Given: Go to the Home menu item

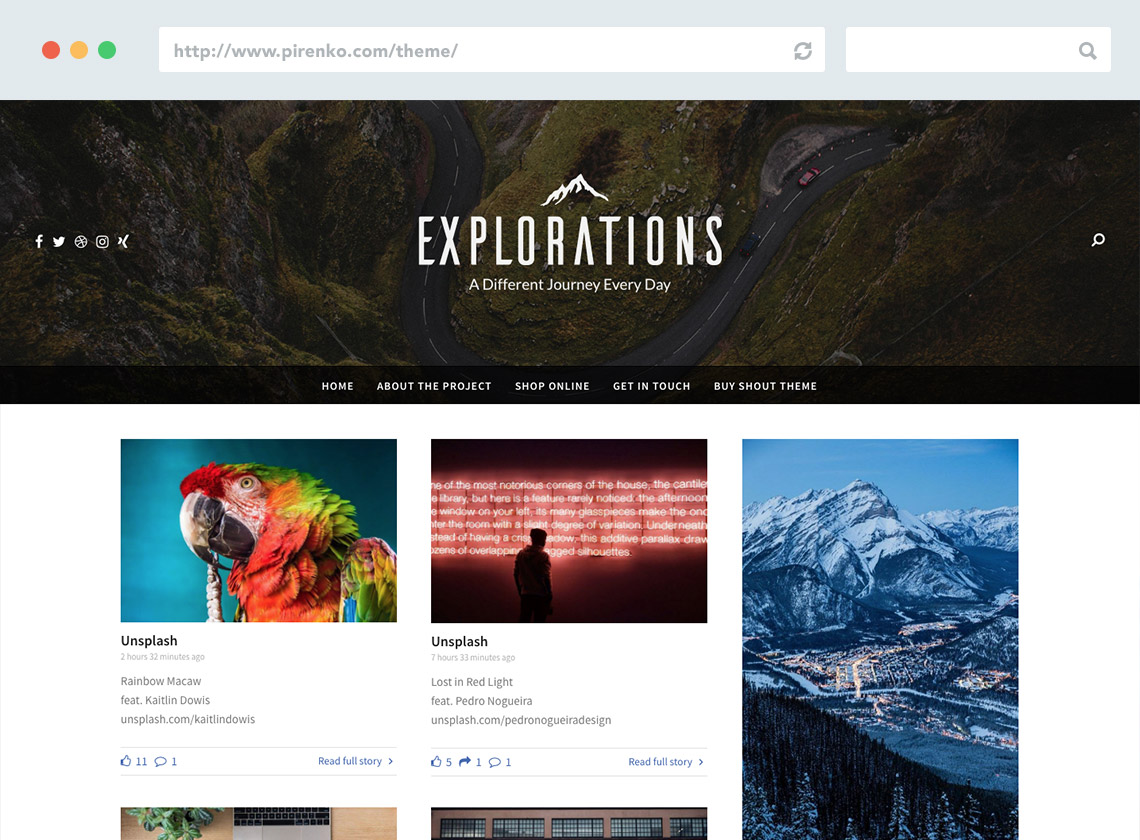Looking at the screenshot, I should [337, 386].
